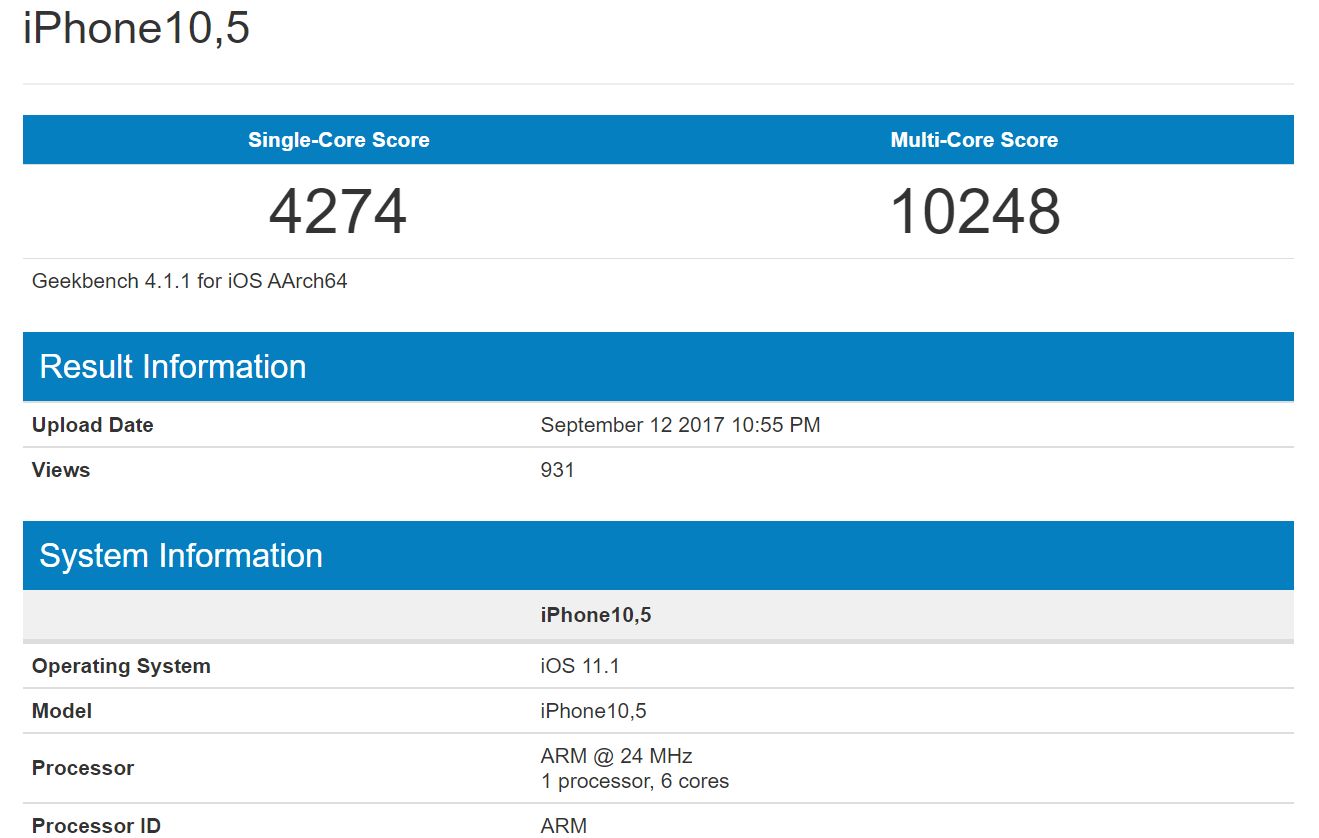The image size is (1319, 838).
Task: Click the Model row label
Action: [x=62, y=711]
